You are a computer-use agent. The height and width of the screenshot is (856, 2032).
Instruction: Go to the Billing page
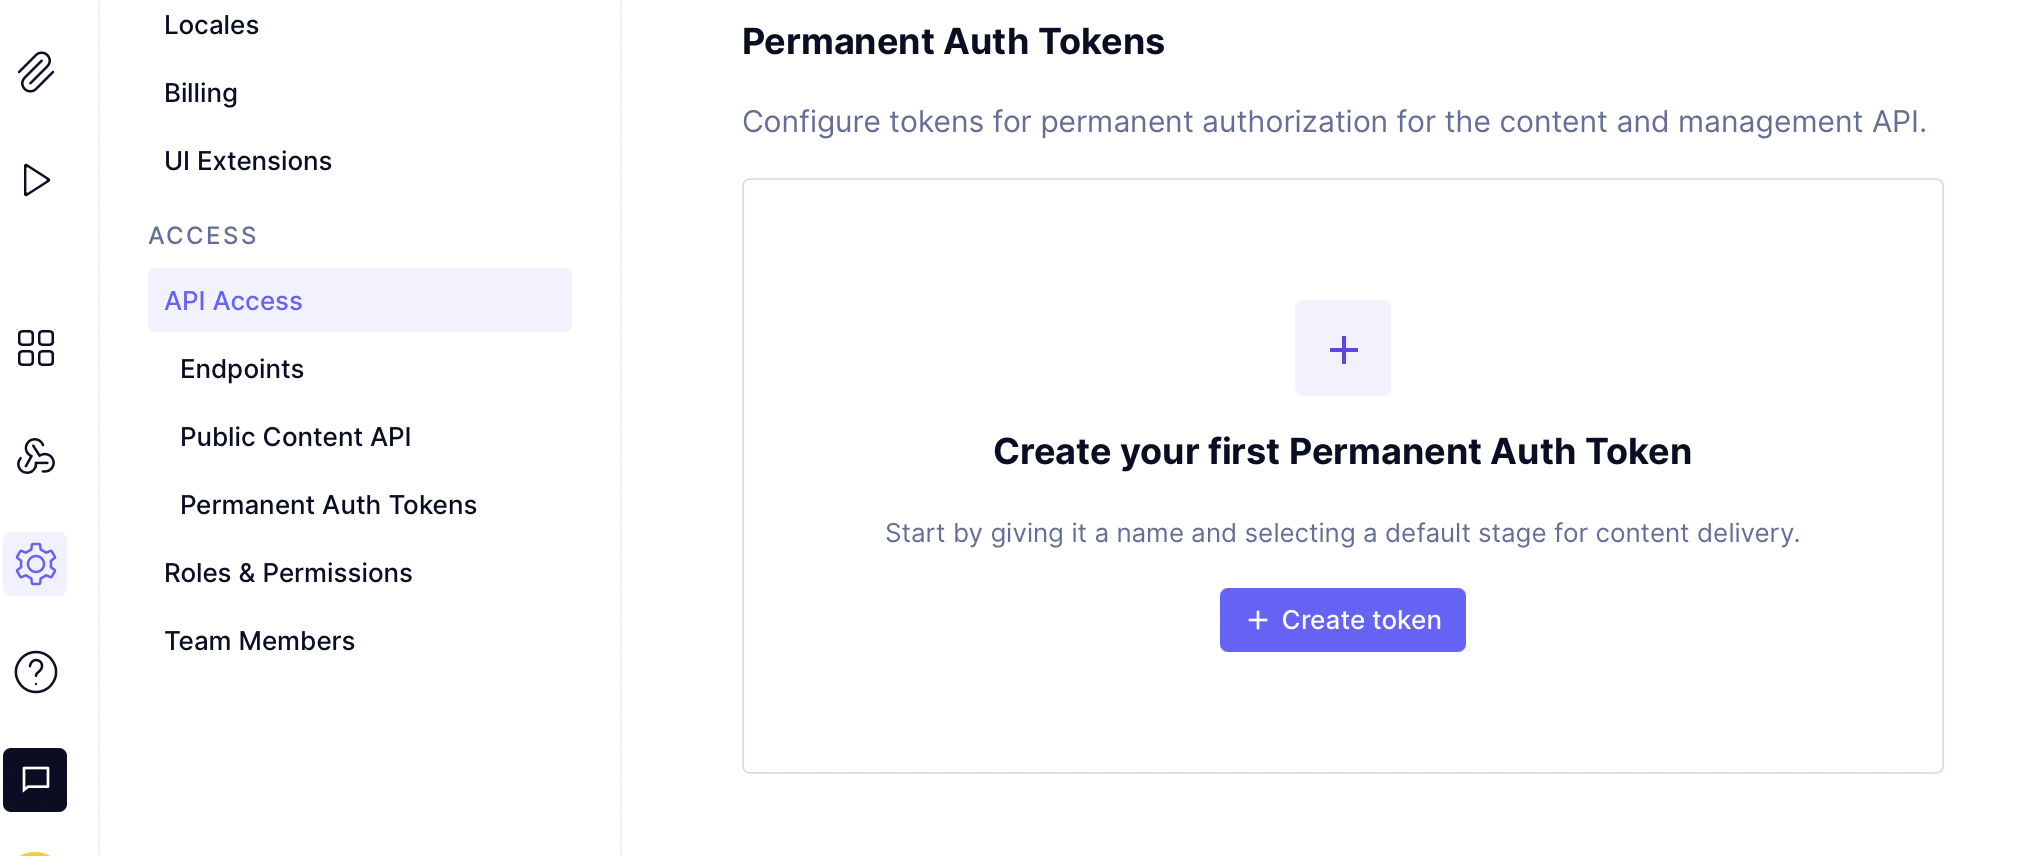[200, 92]
